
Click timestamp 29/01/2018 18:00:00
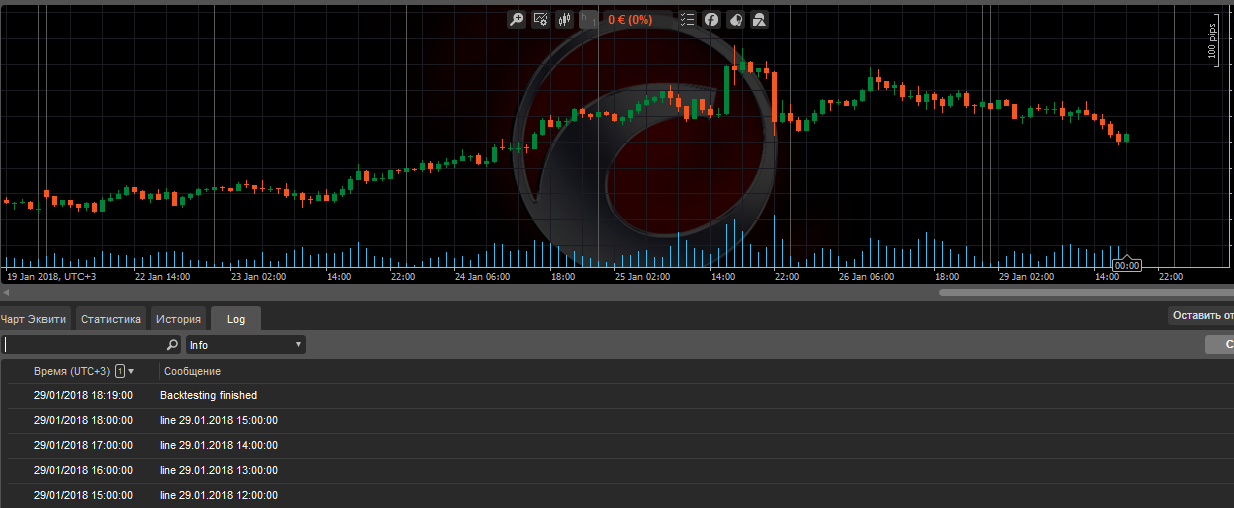(x=83, y=420)
